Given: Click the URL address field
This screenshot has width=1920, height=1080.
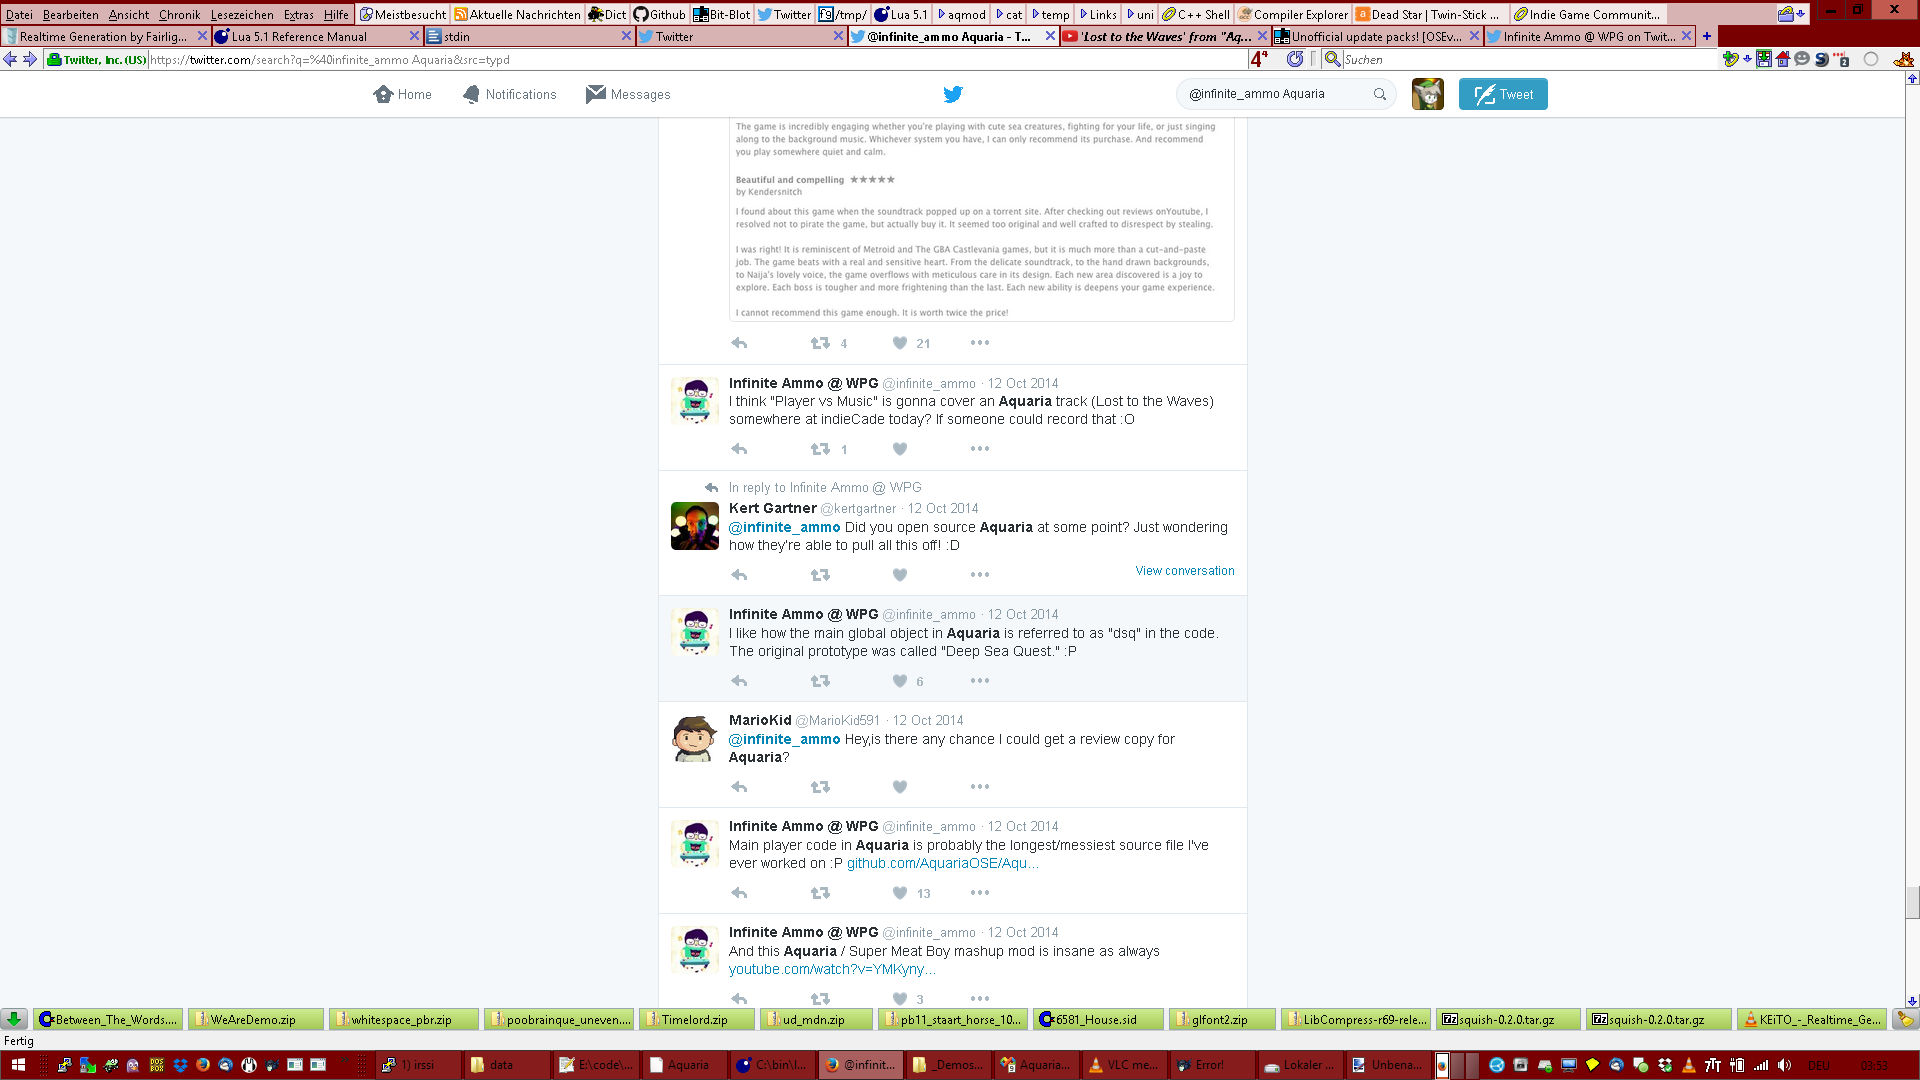Looking at the screenshot, I should click(x=695, y=59).
